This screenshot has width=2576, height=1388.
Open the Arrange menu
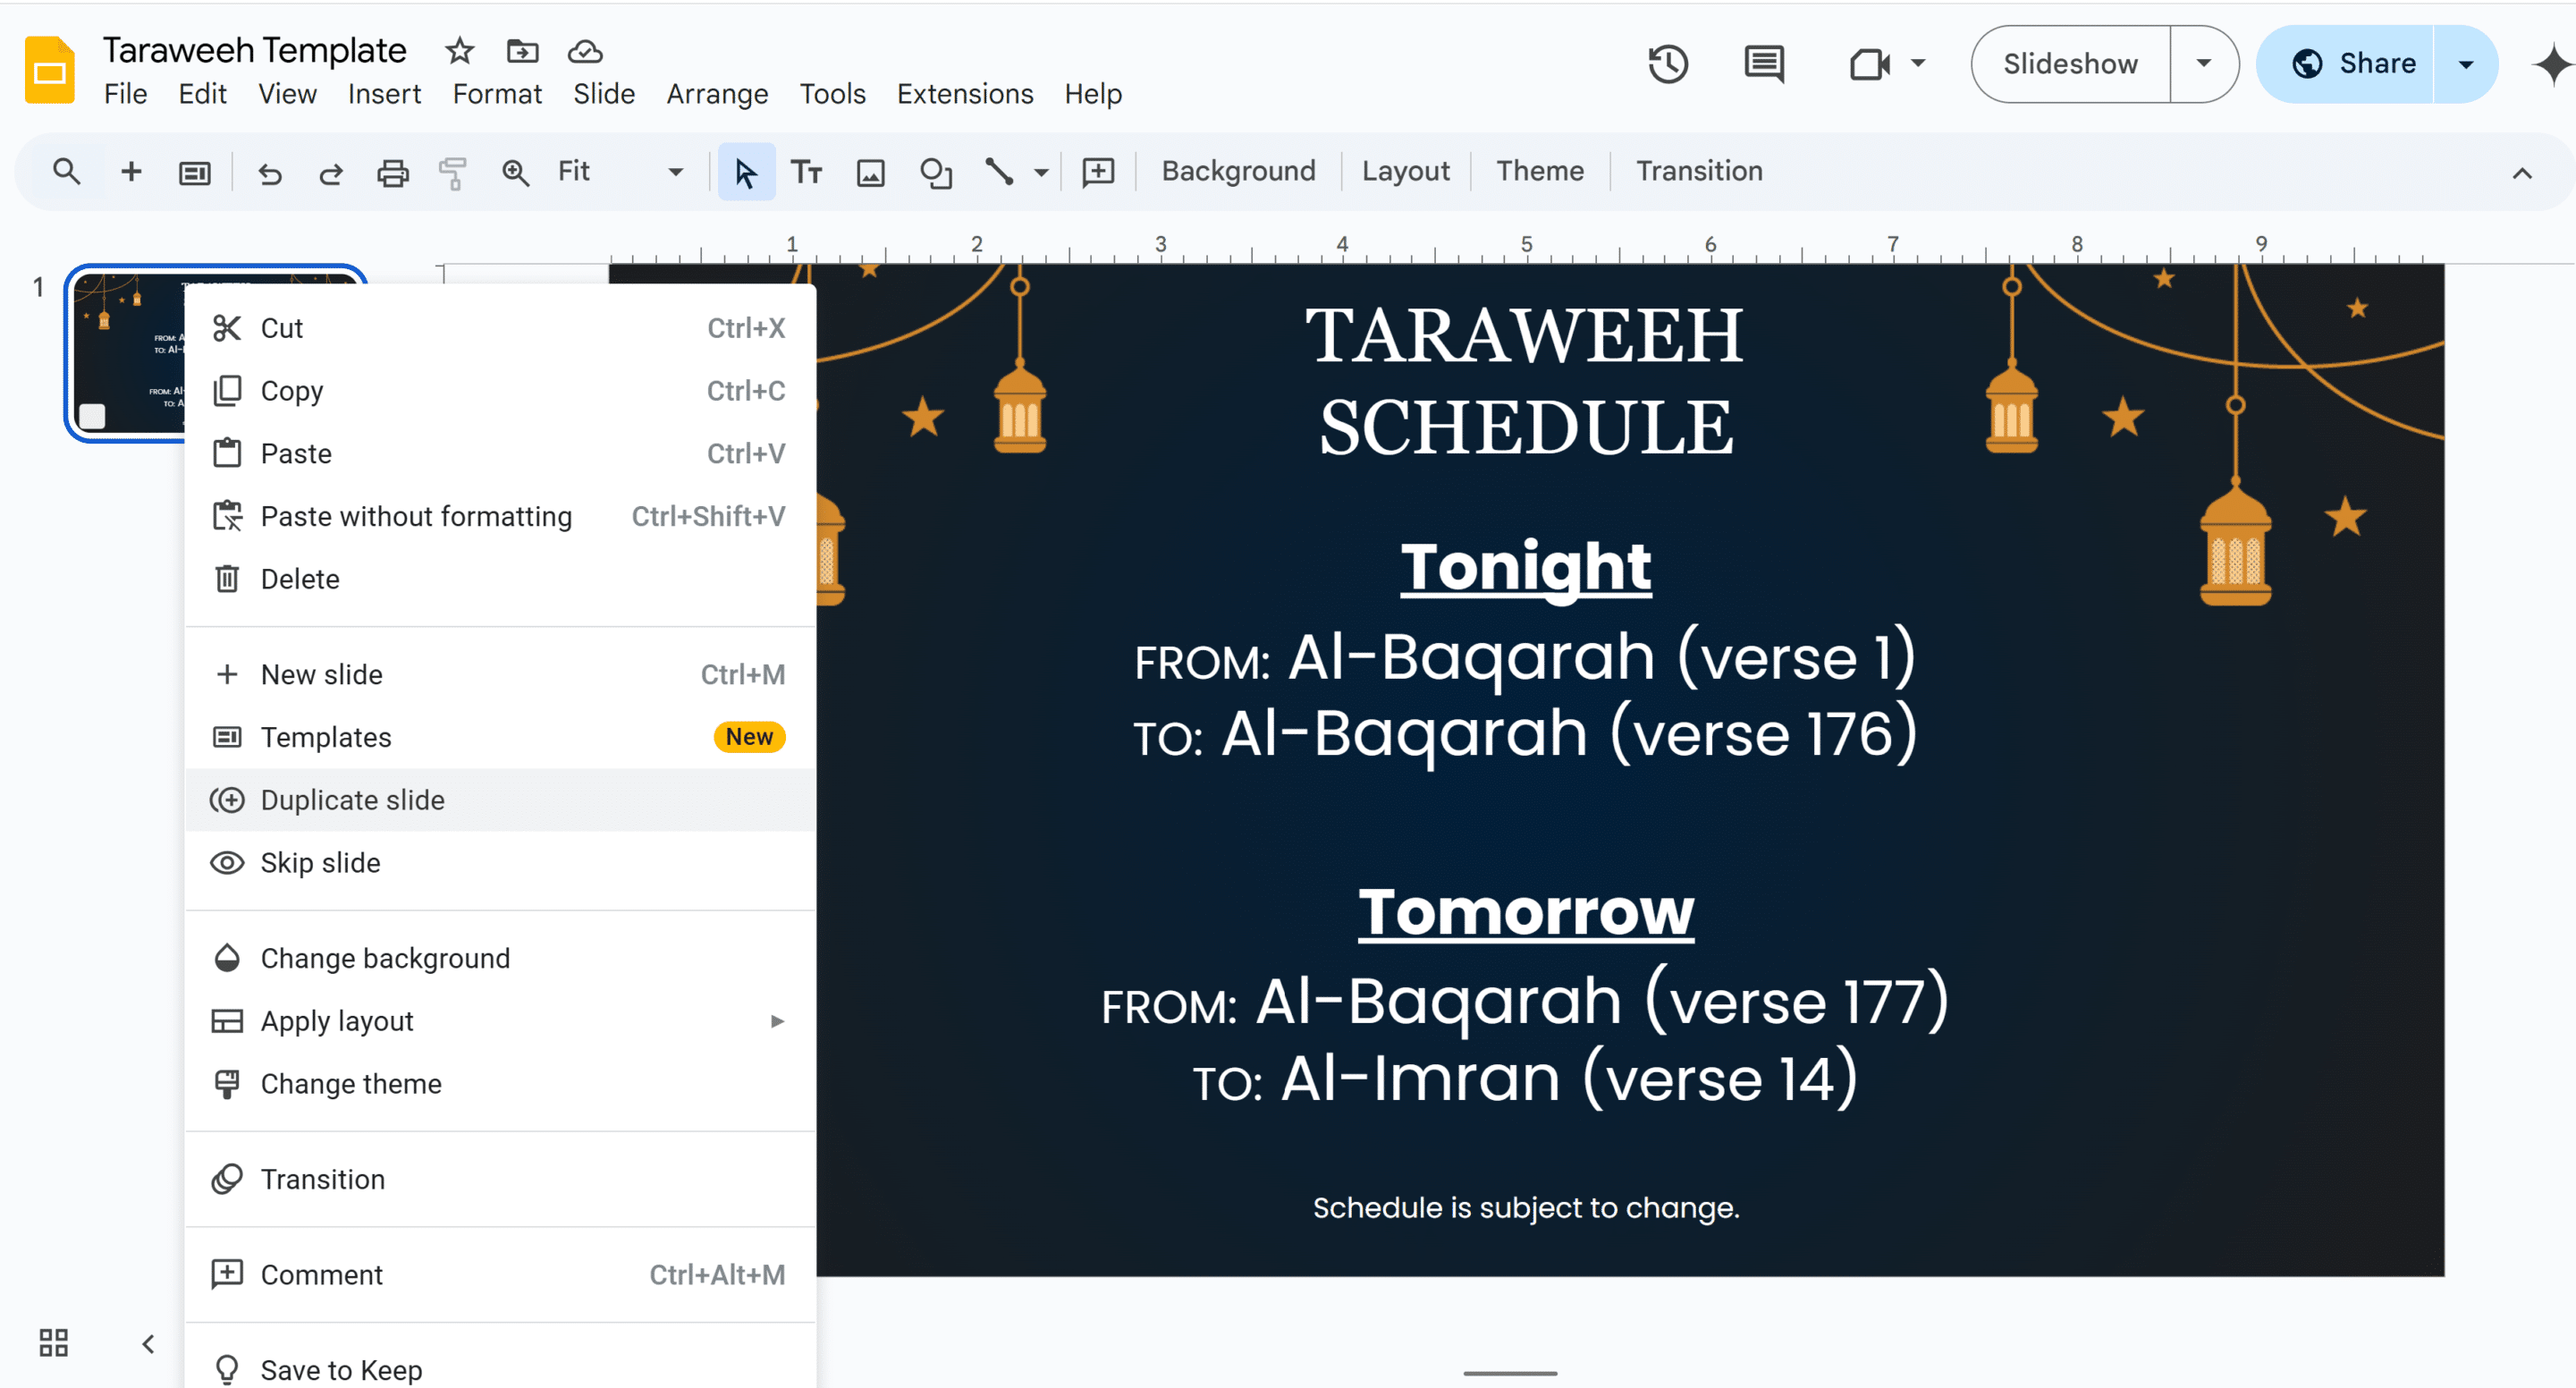pos(716,94)
